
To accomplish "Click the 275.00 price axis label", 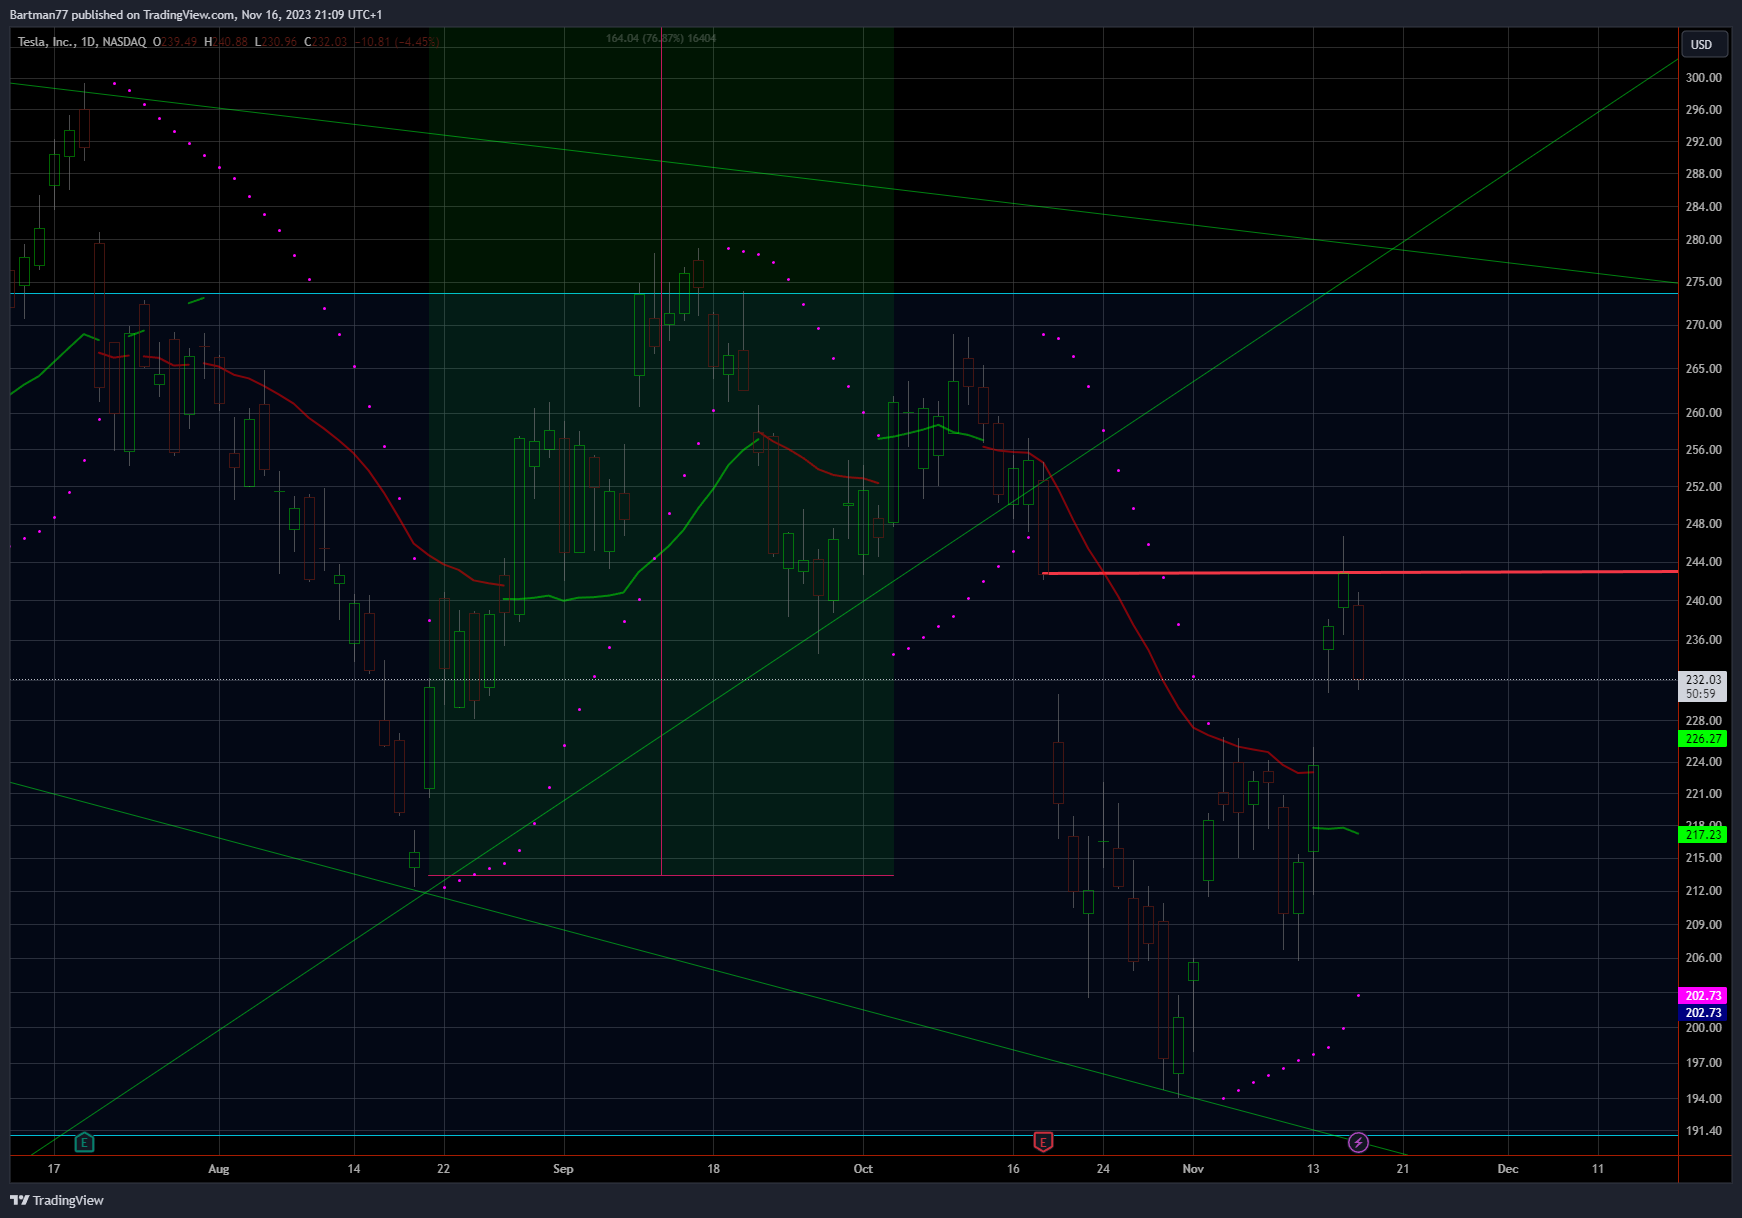I will [x=1703, y=282].
